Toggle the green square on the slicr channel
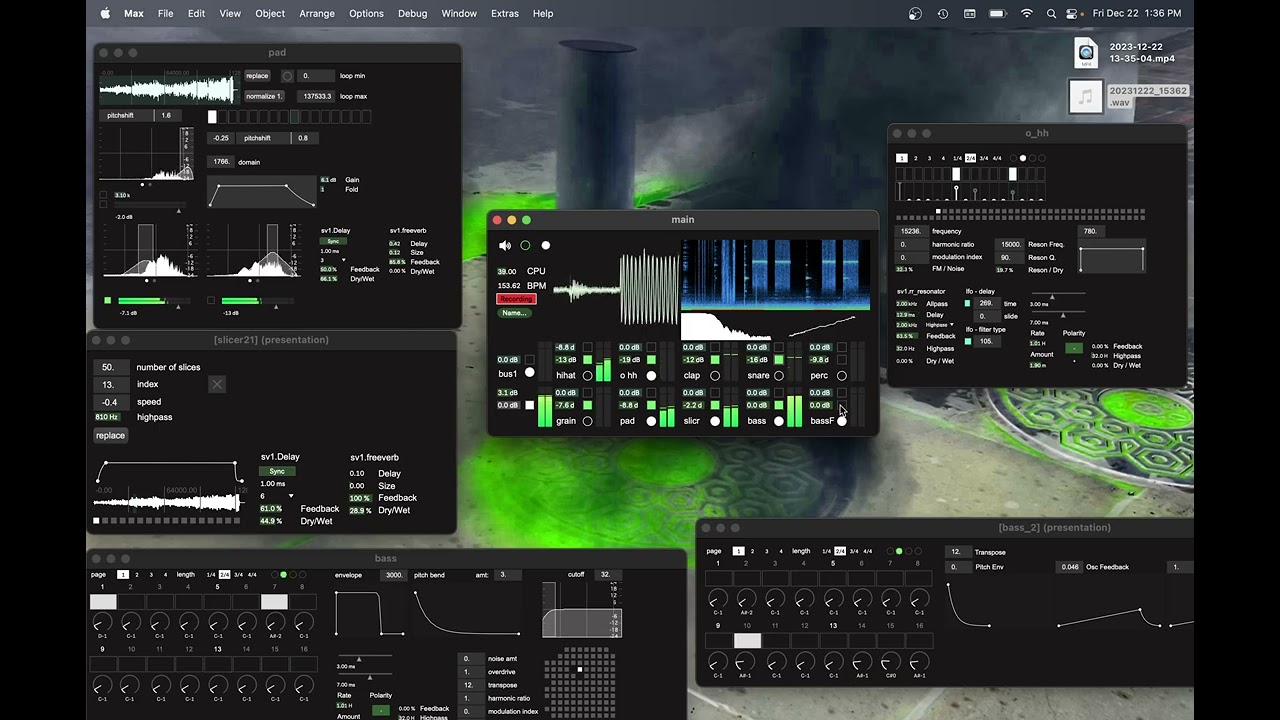Viewport: 1280px width, 720px height. (715, 406)
